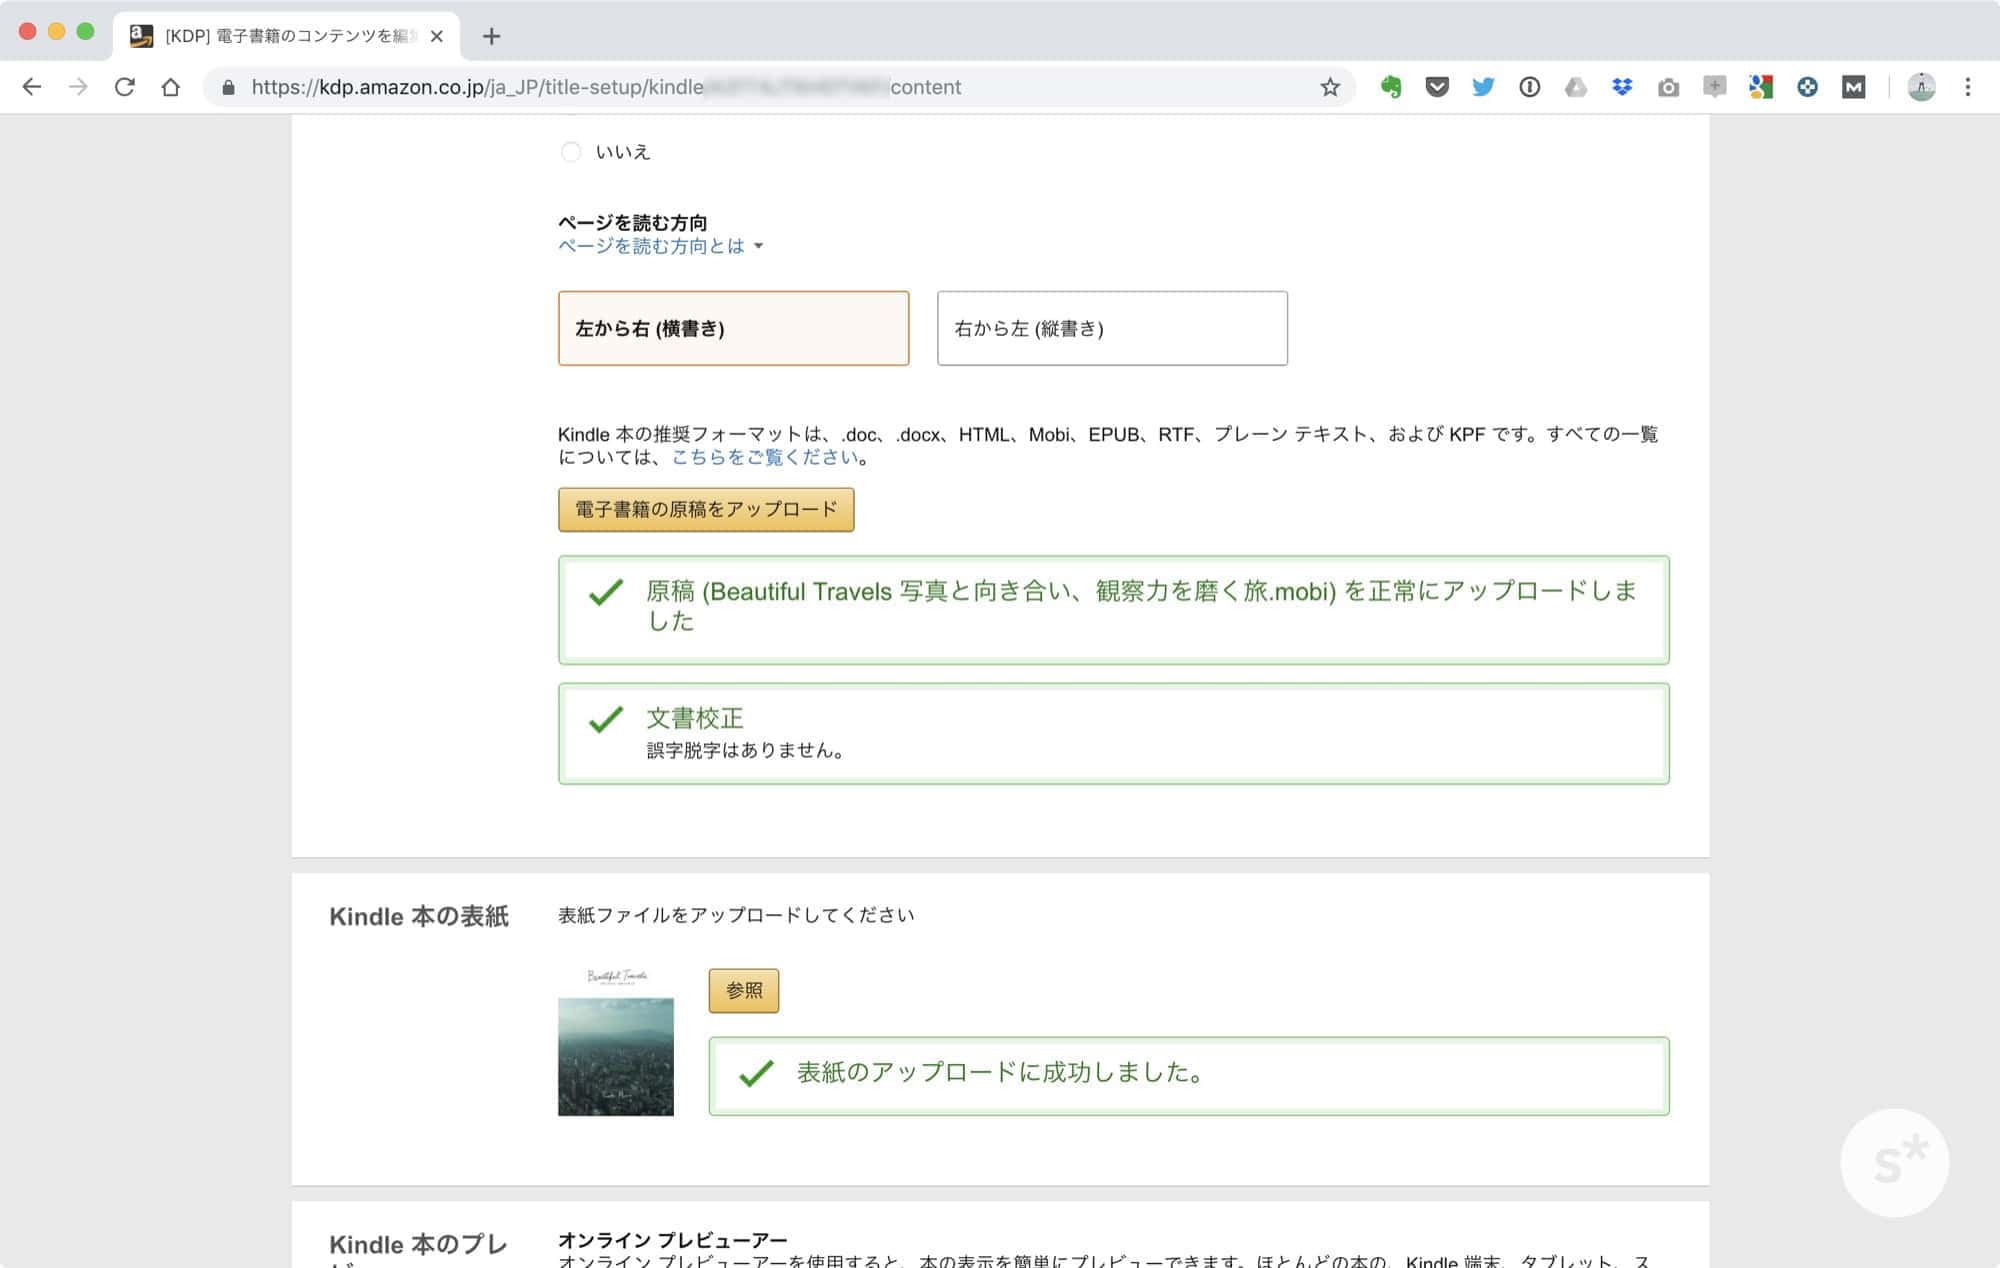This screenshot has height=1268, width=2000.
Task: Open Chrome three-dot menu
Action: point(1967,87)
